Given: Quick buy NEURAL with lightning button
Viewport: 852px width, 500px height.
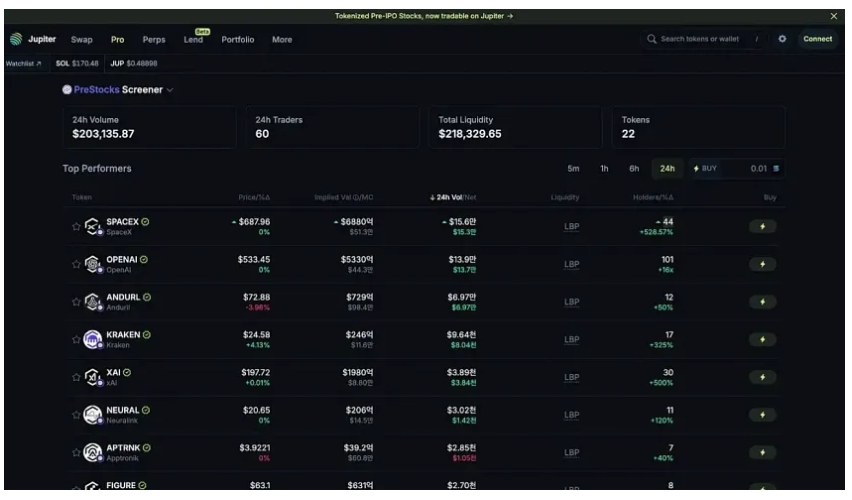Looking at the screenshot, I should tap(762, 415).
